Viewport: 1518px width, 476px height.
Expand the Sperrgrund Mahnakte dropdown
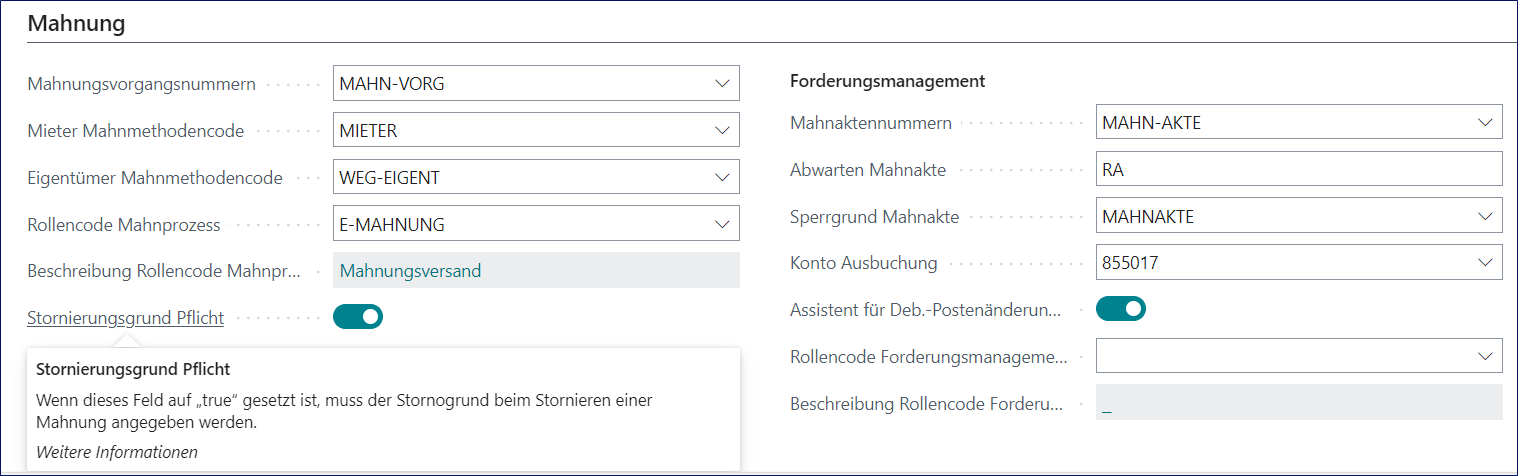[x=1484, y=216]
